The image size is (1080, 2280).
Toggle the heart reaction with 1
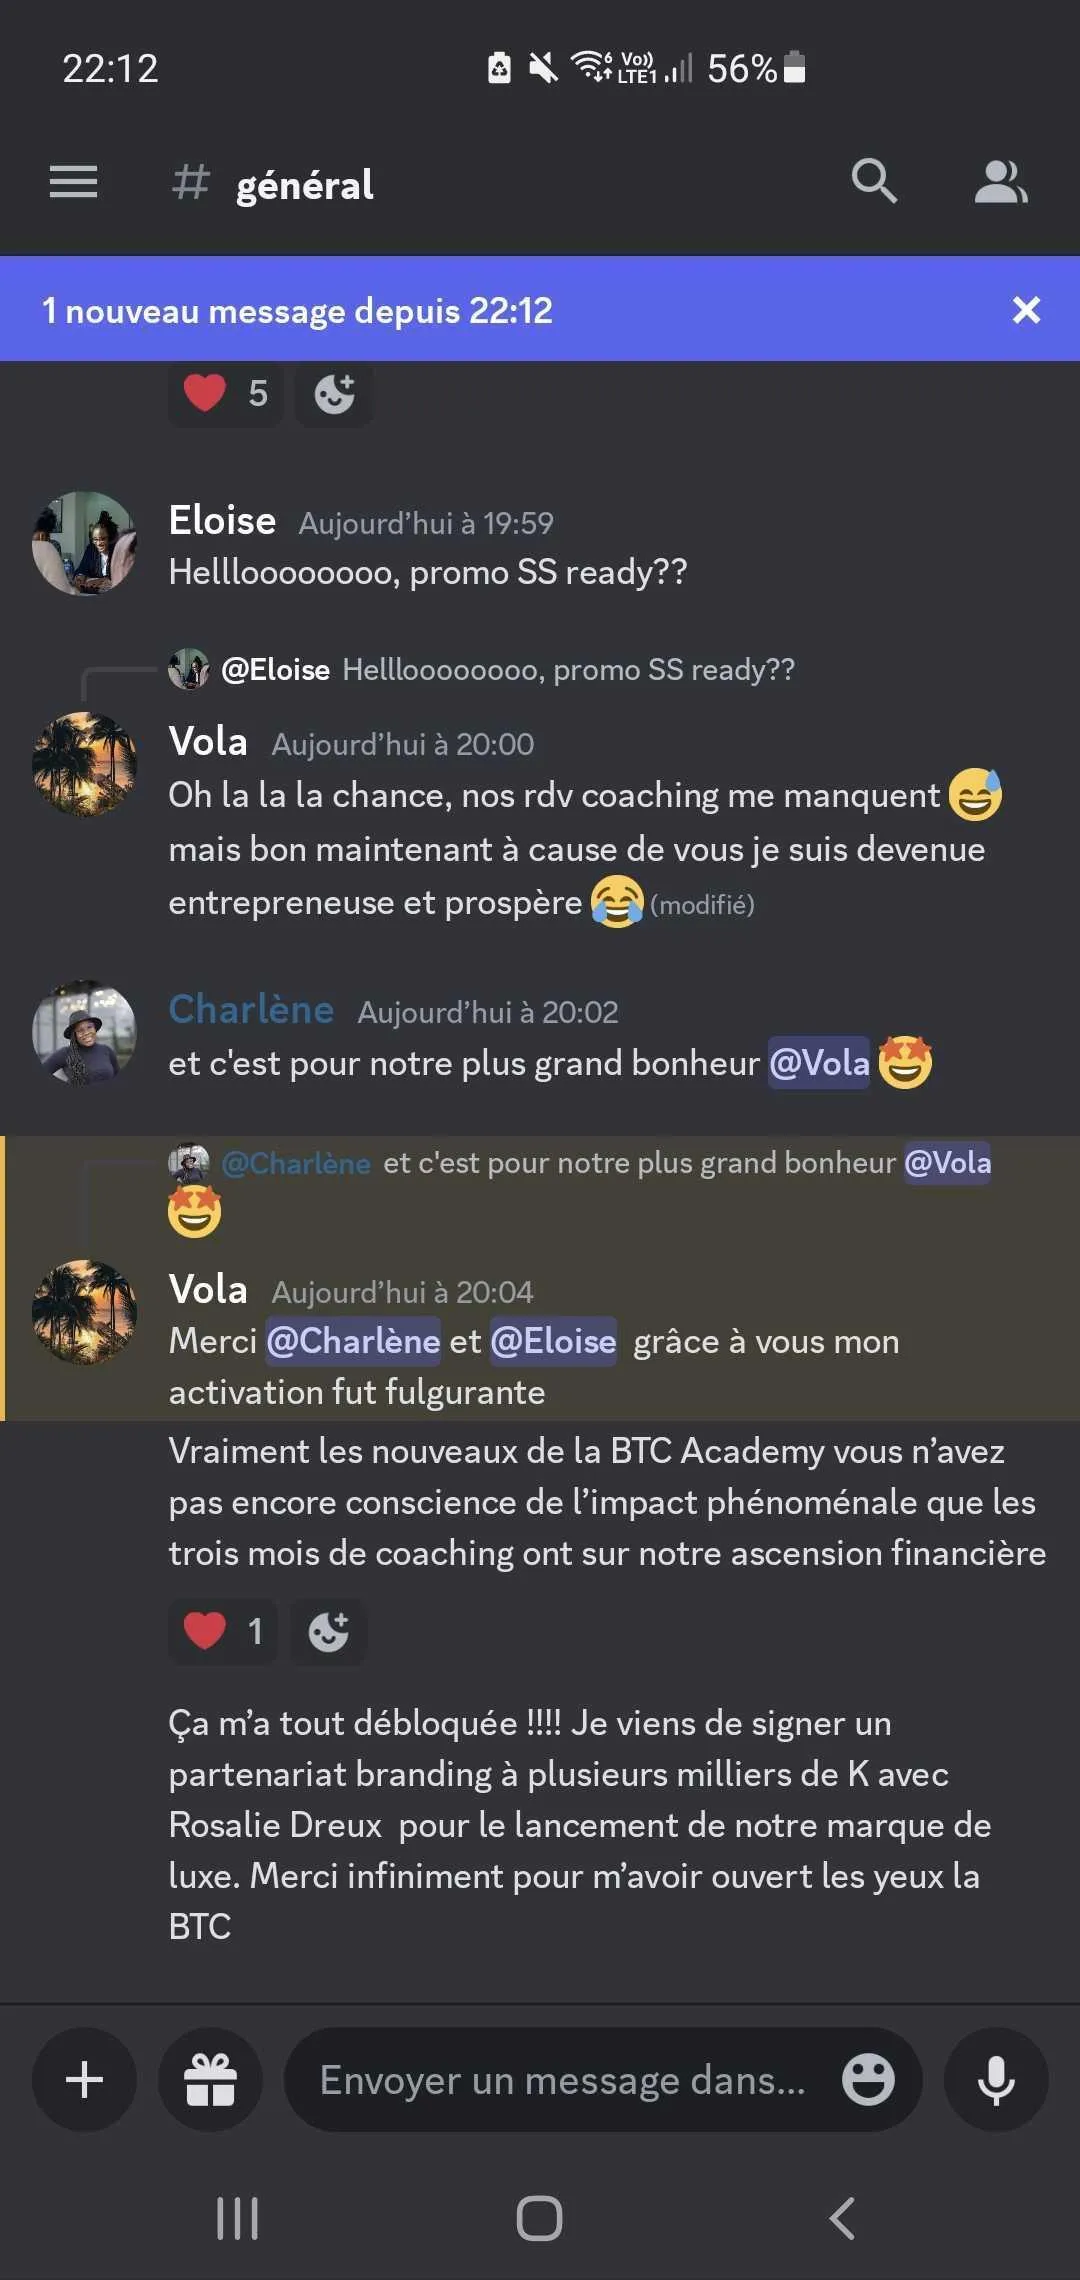(x=223, y=1632)
